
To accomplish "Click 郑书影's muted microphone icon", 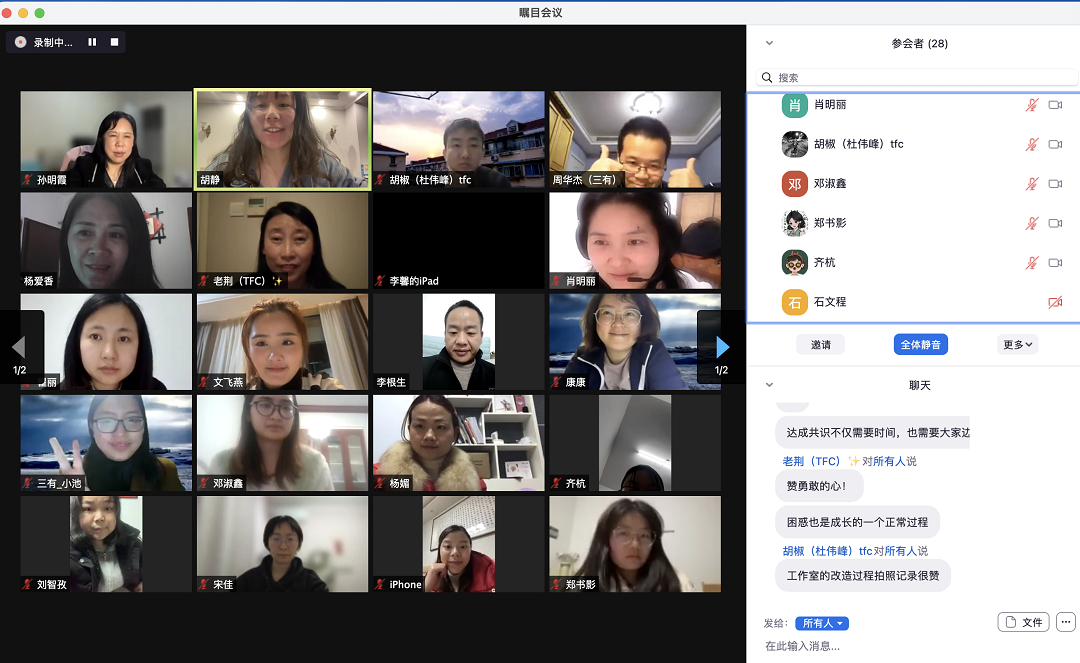I will tap(1032, 223).
